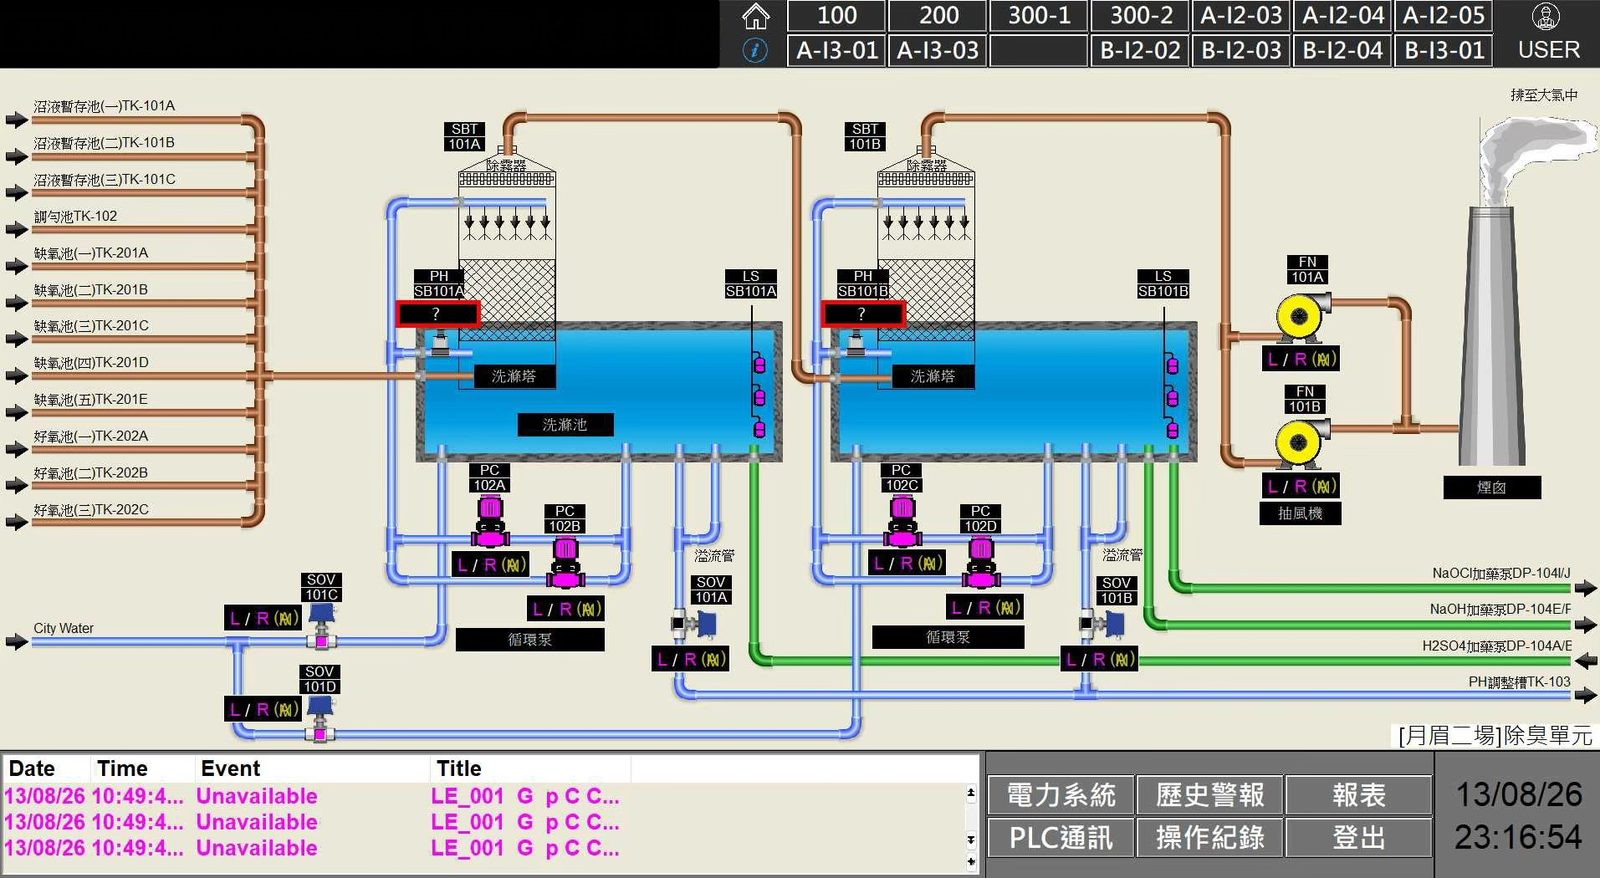Open the 電力系統 power system screen
This screenshot has width=1600, height=878.
click(x=1060, y=795)
